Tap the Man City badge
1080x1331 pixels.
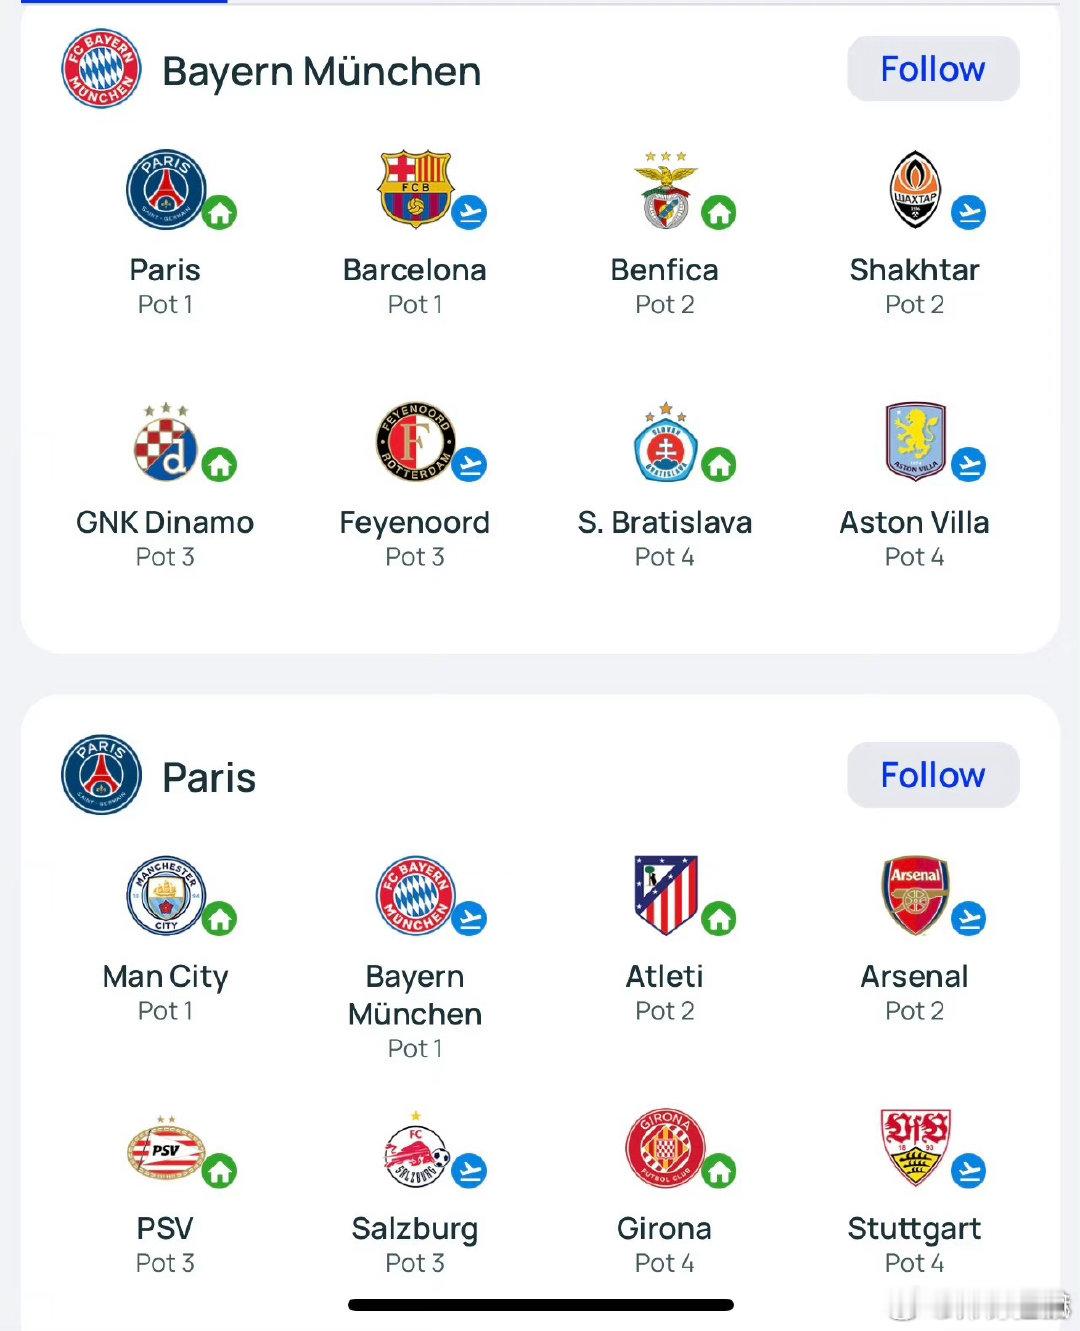point(166,895)
